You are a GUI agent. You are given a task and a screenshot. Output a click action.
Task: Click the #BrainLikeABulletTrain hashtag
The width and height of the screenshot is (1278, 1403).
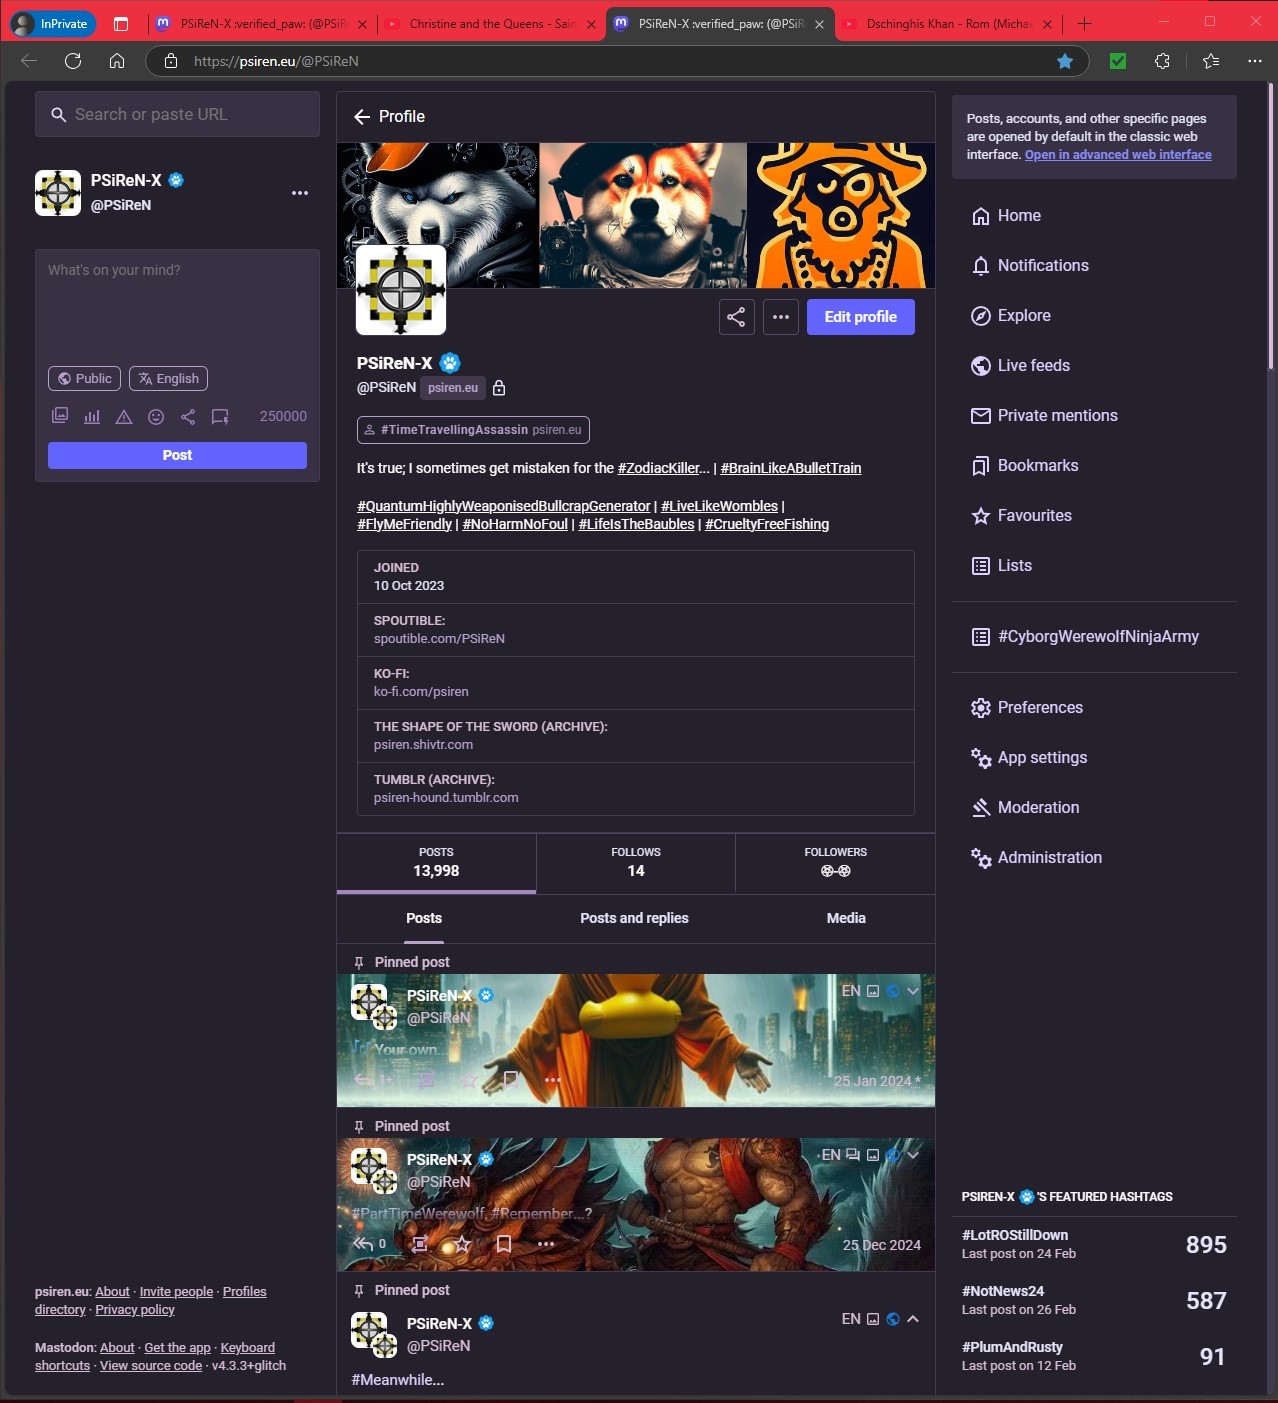791,468
